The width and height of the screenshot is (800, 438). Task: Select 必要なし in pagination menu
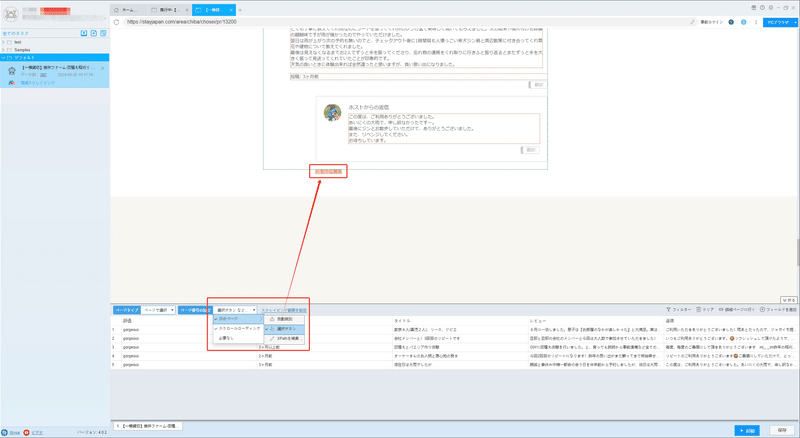238,338
